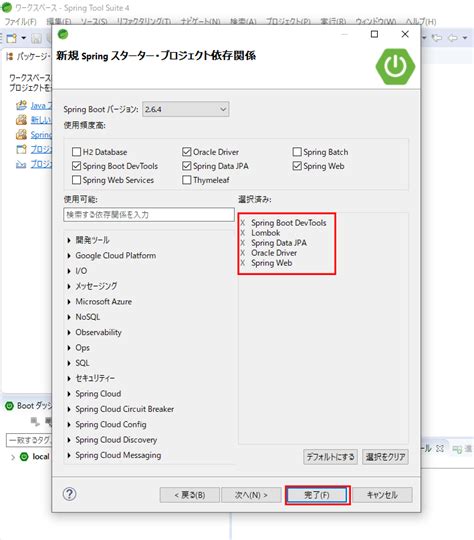Remove Spring Boot DevTools via its X icon
Image resolution: width=474 pixels, height=540 pixels.
click(x=243, y=223)
